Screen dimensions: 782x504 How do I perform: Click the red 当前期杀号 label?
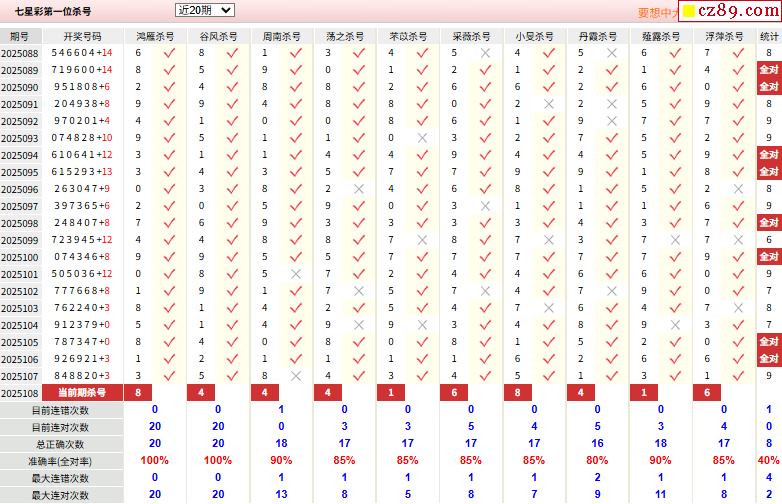pyautogui.click(x=82, y=393)
